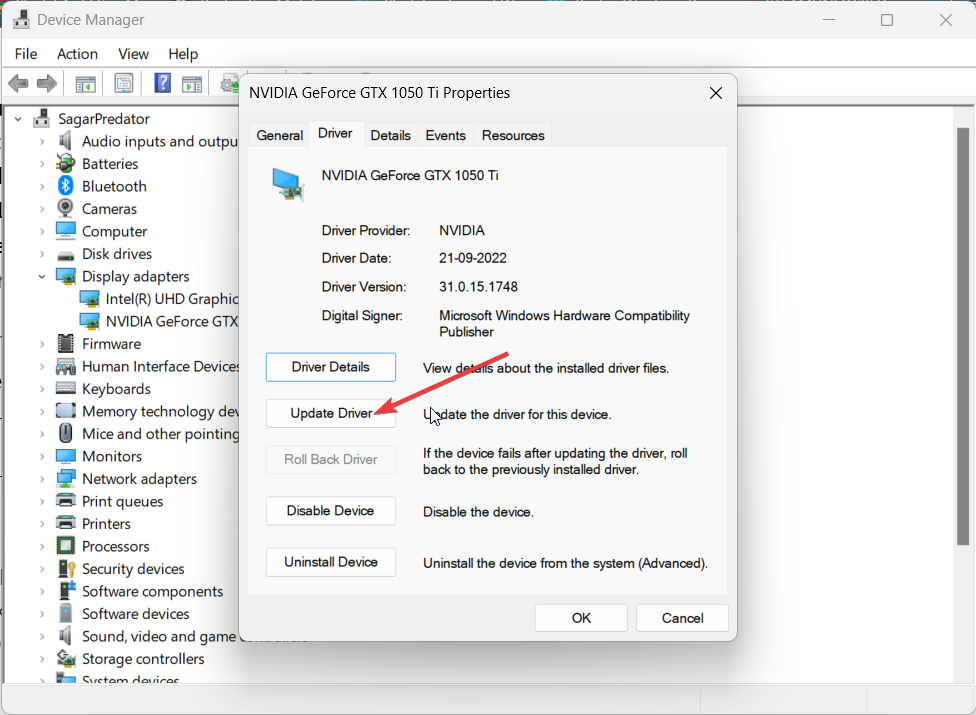Click the Display adapters category icon

tap(65, 276)
